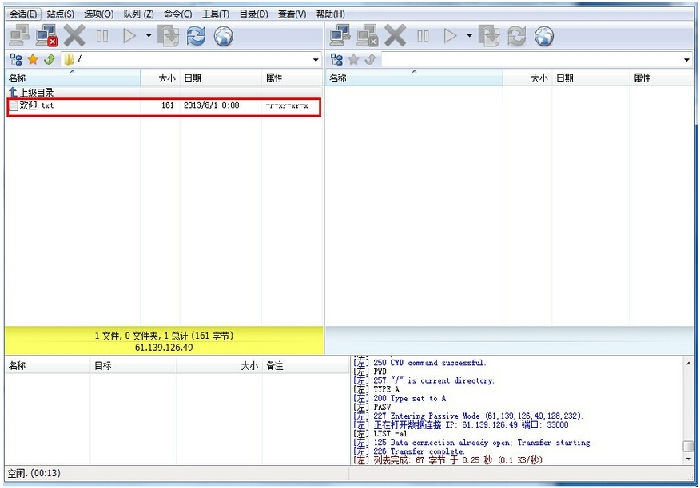Click the left pane folder tree icon
Viewport: 700px width, 488px height.
15,60
